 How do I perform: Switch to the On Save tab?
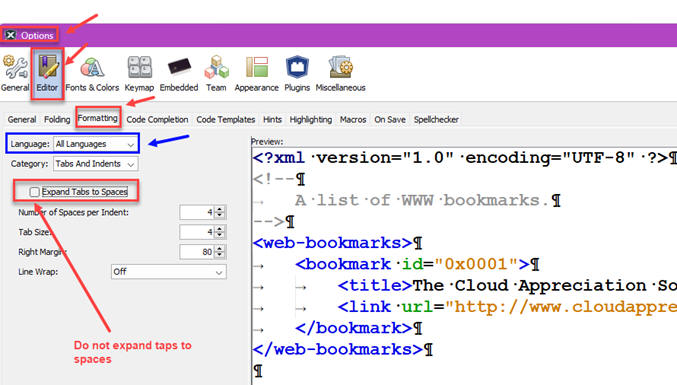390,120
